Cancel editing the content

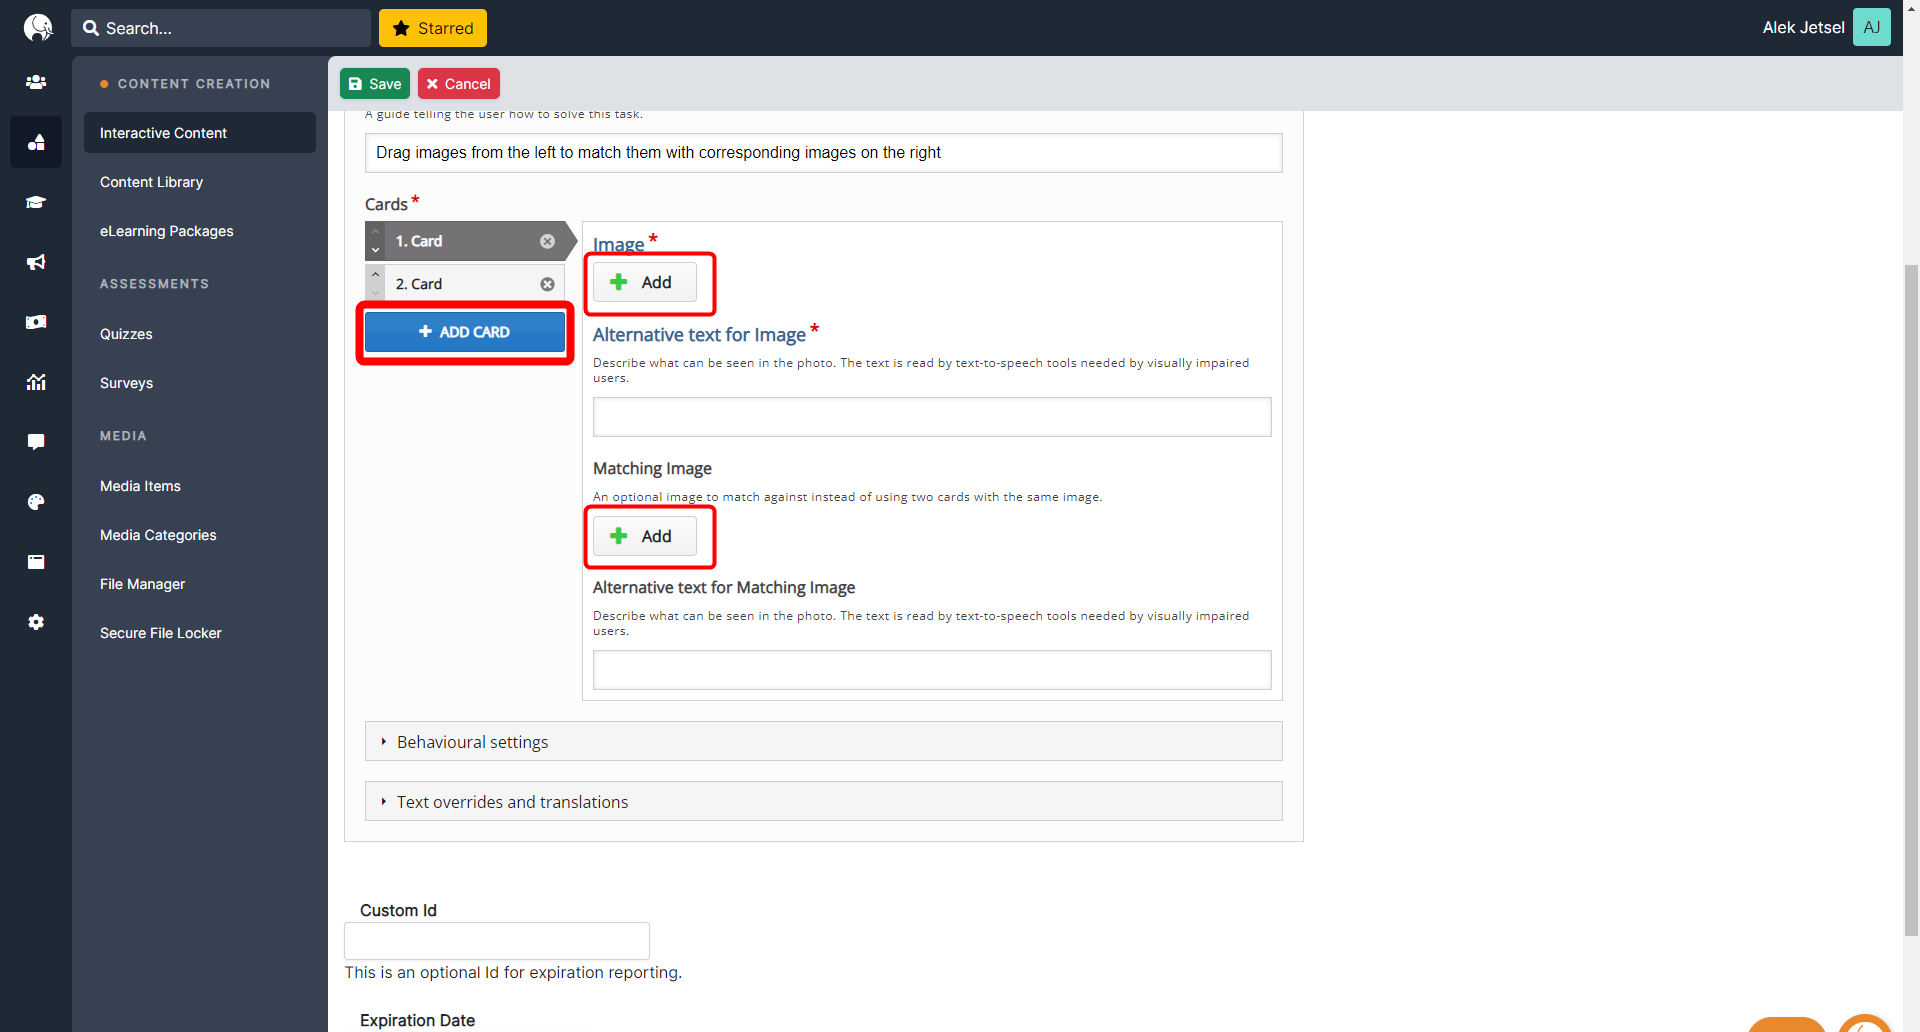tap(459, 84)
